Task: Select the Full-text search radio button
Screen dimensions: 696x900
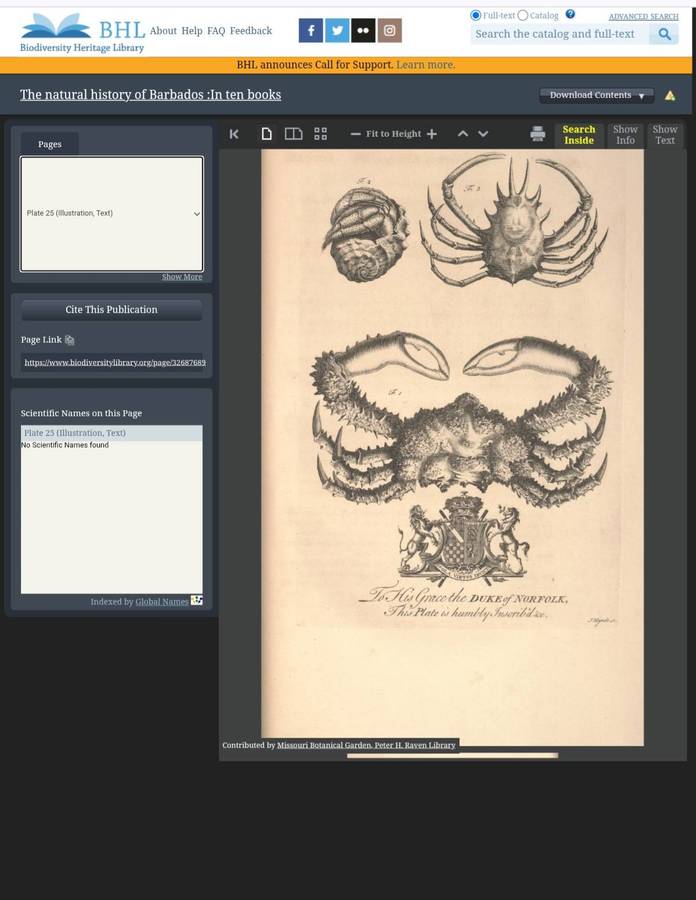Action: 475,15
